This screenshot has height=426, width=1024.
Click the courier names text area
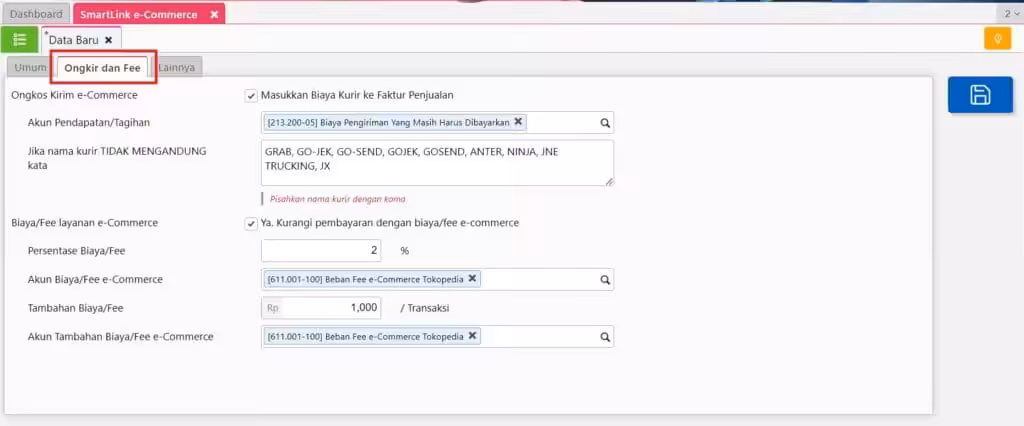(x=438, y=163)
